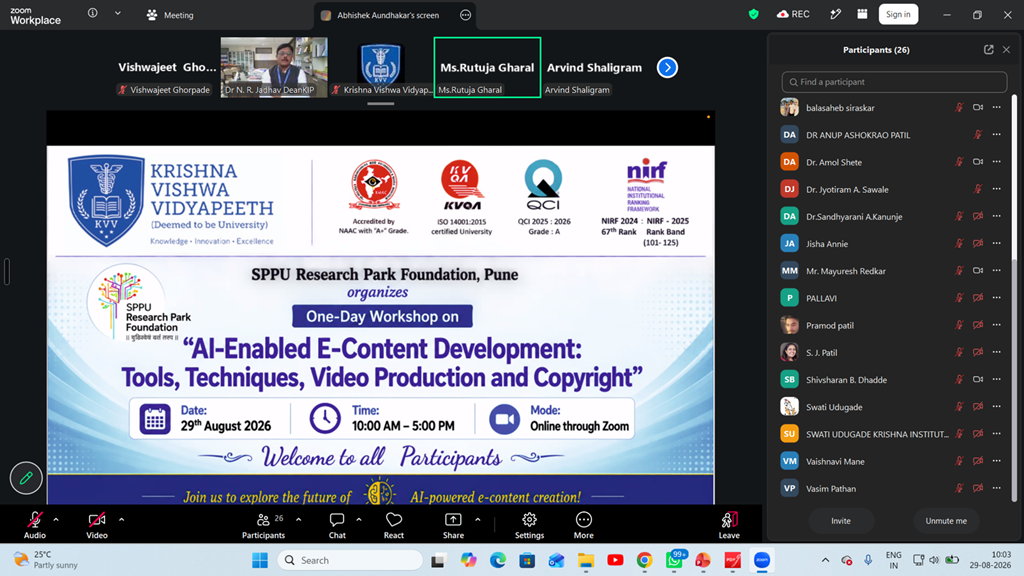
Task: Open Zoom Settings gear
Action: [x=529, y=525]
